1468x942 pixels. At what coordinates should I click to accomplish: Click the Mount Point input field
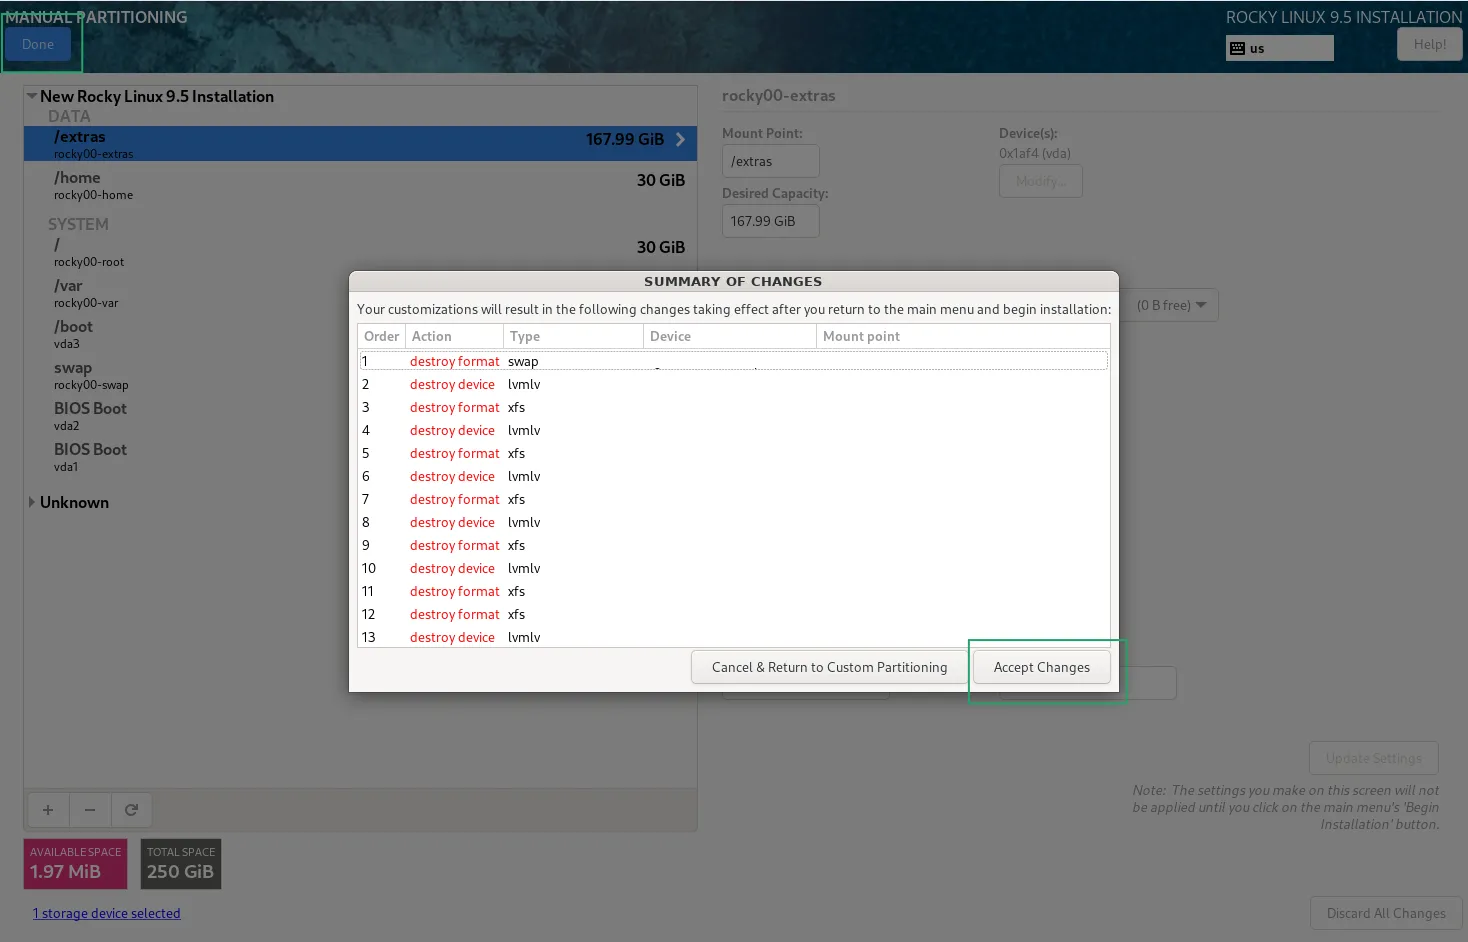coord(770,161)
